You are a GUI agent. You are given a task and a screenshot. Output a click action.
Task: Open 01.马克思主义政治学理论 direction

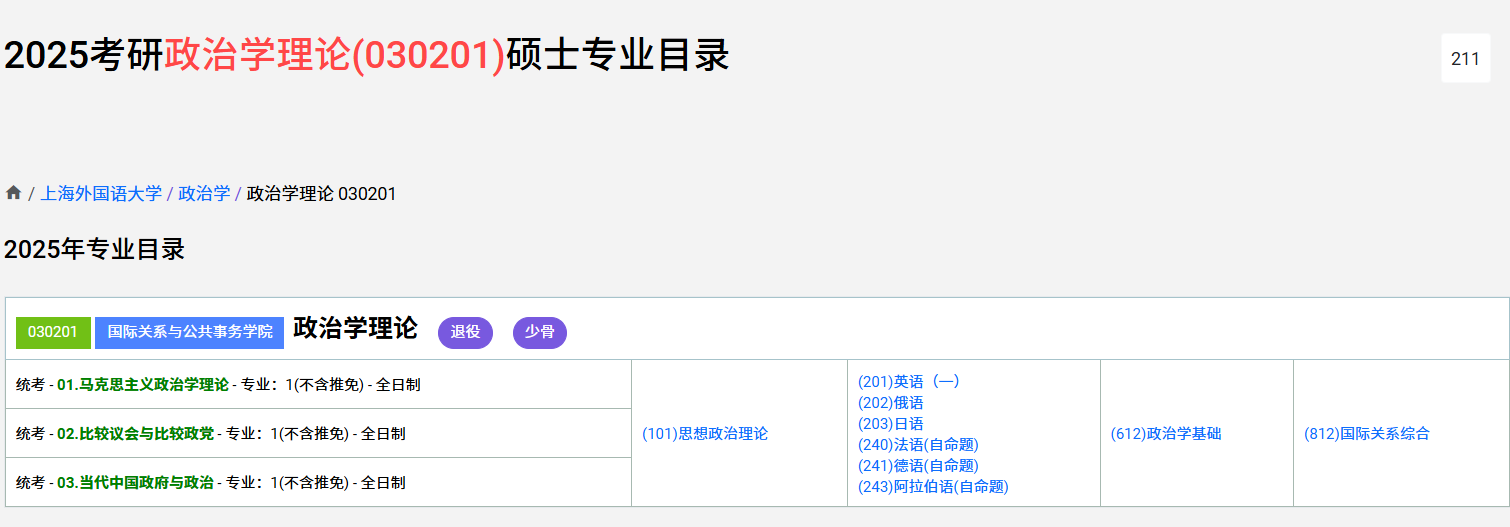click(143, 385)
